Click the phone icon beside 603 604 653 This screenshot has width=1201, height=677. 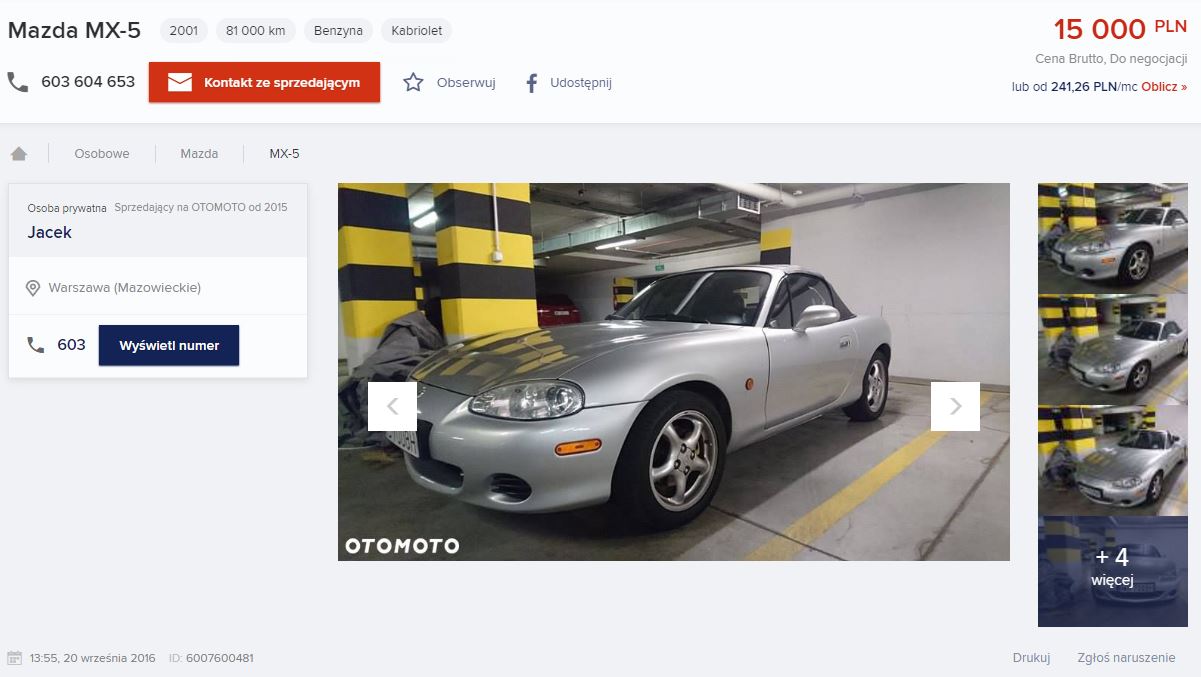tap(18, 82)
